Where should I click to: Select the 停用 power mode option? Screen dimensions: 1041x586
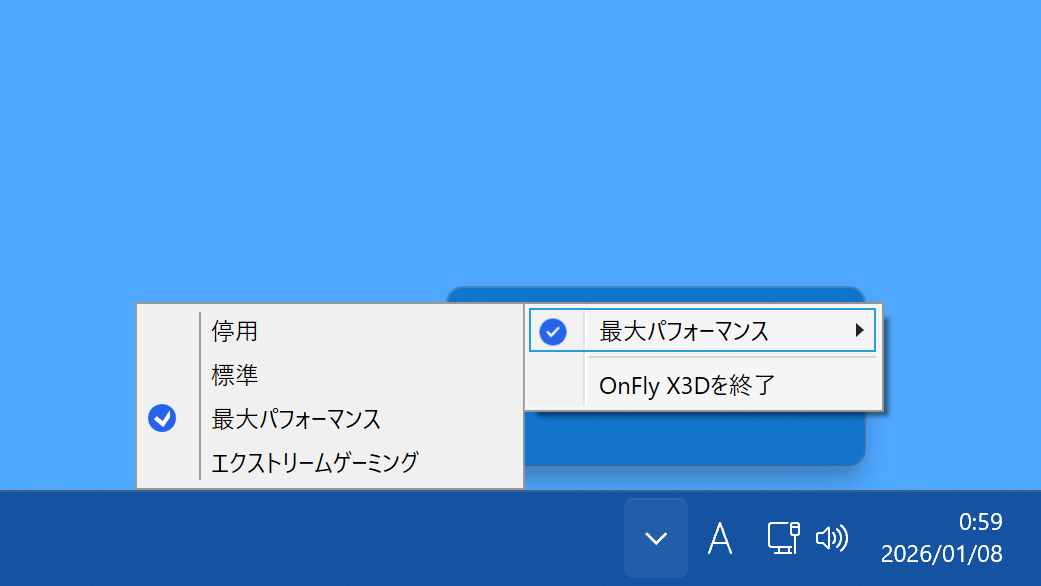click(235, 330)
